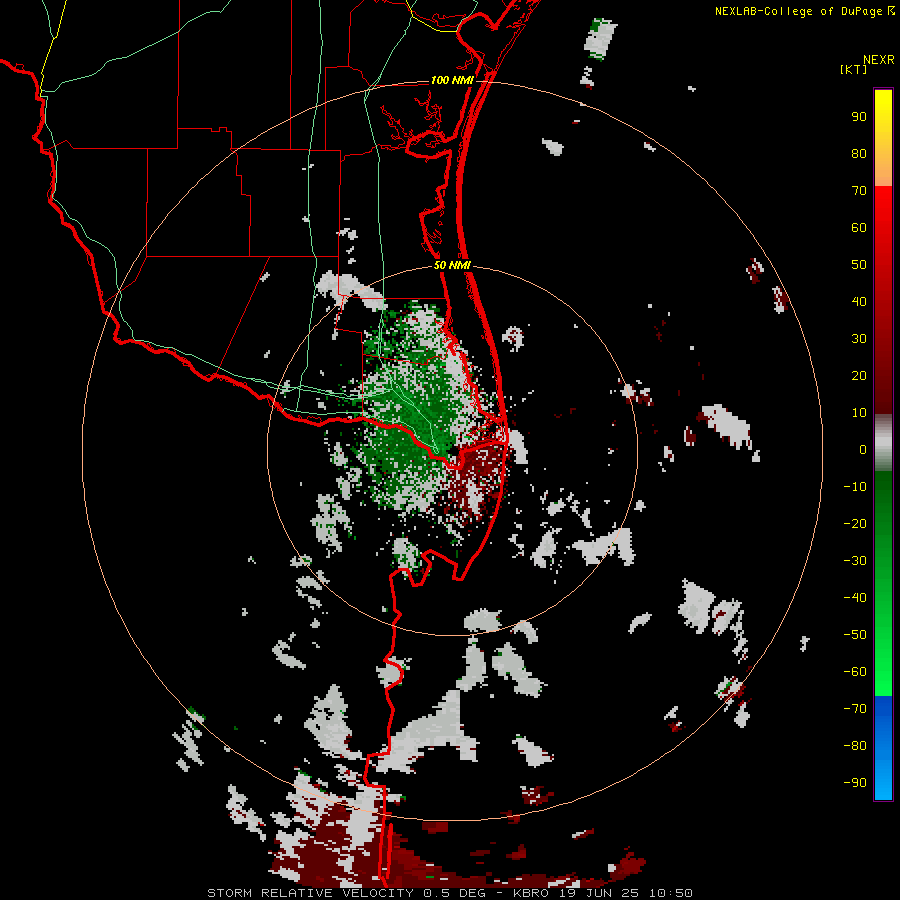The height and width of the screenshot is (900, 900).
Task: Click the 20 value on velocity scale
Action: 859,376
